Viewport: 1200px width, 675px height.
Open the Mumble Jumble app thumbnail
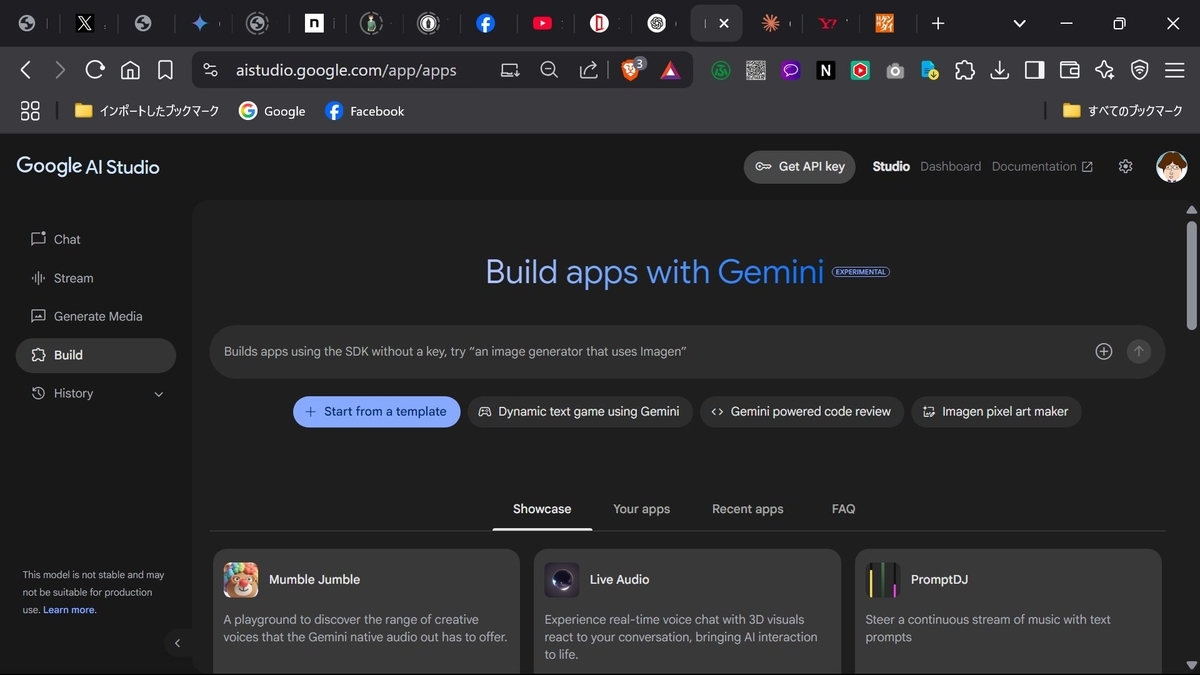click(241, 580)
